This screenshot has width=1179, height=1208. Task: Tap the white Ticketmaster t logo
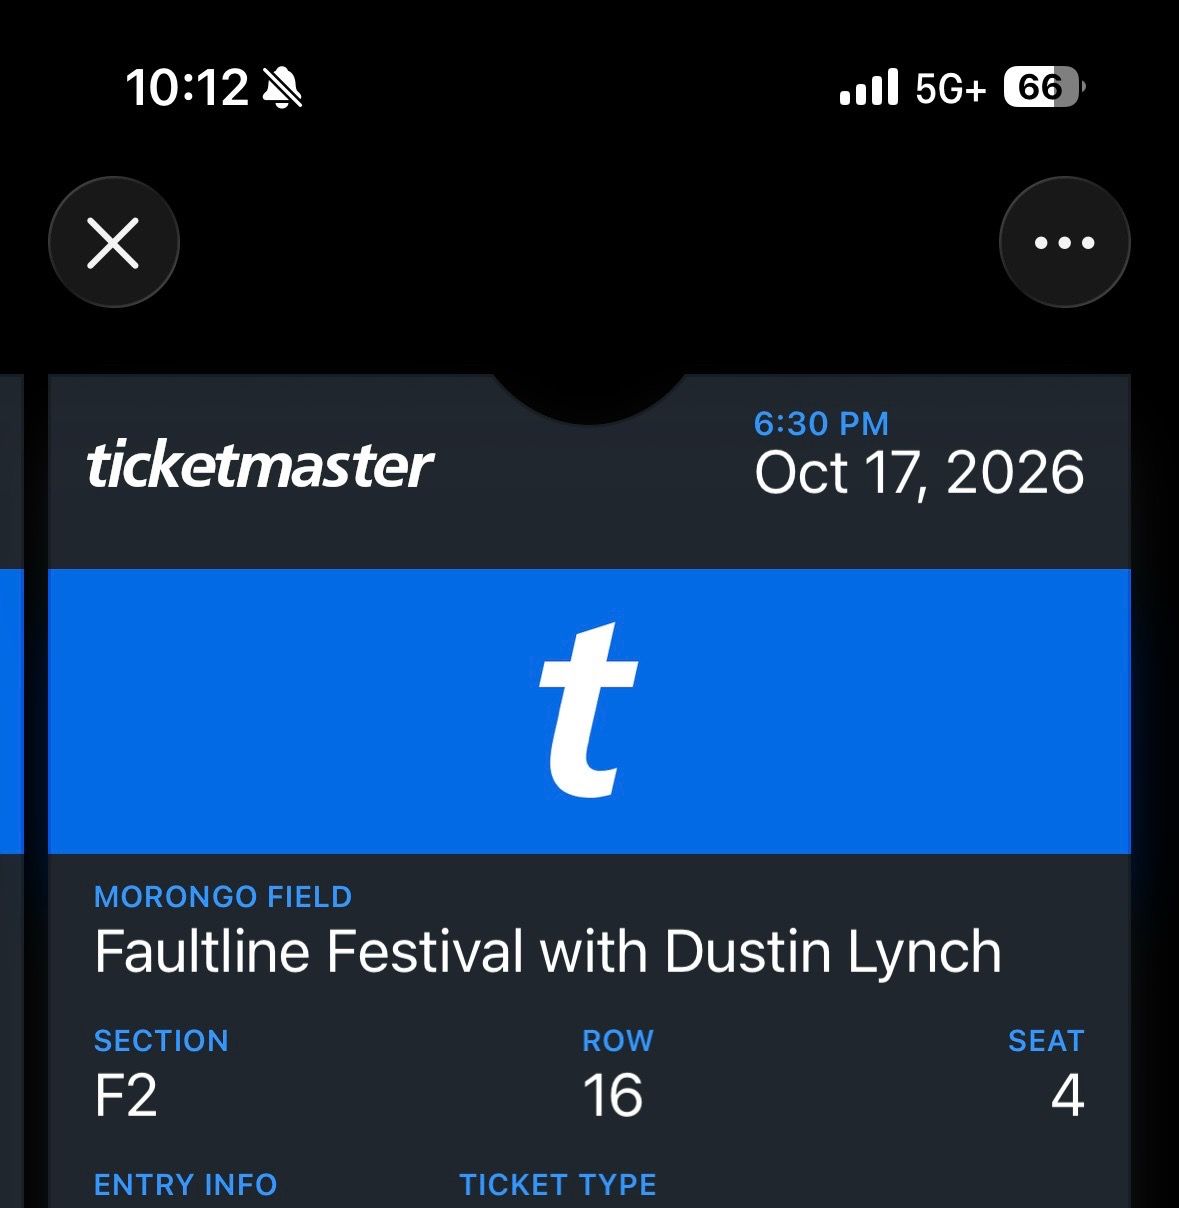588,710
